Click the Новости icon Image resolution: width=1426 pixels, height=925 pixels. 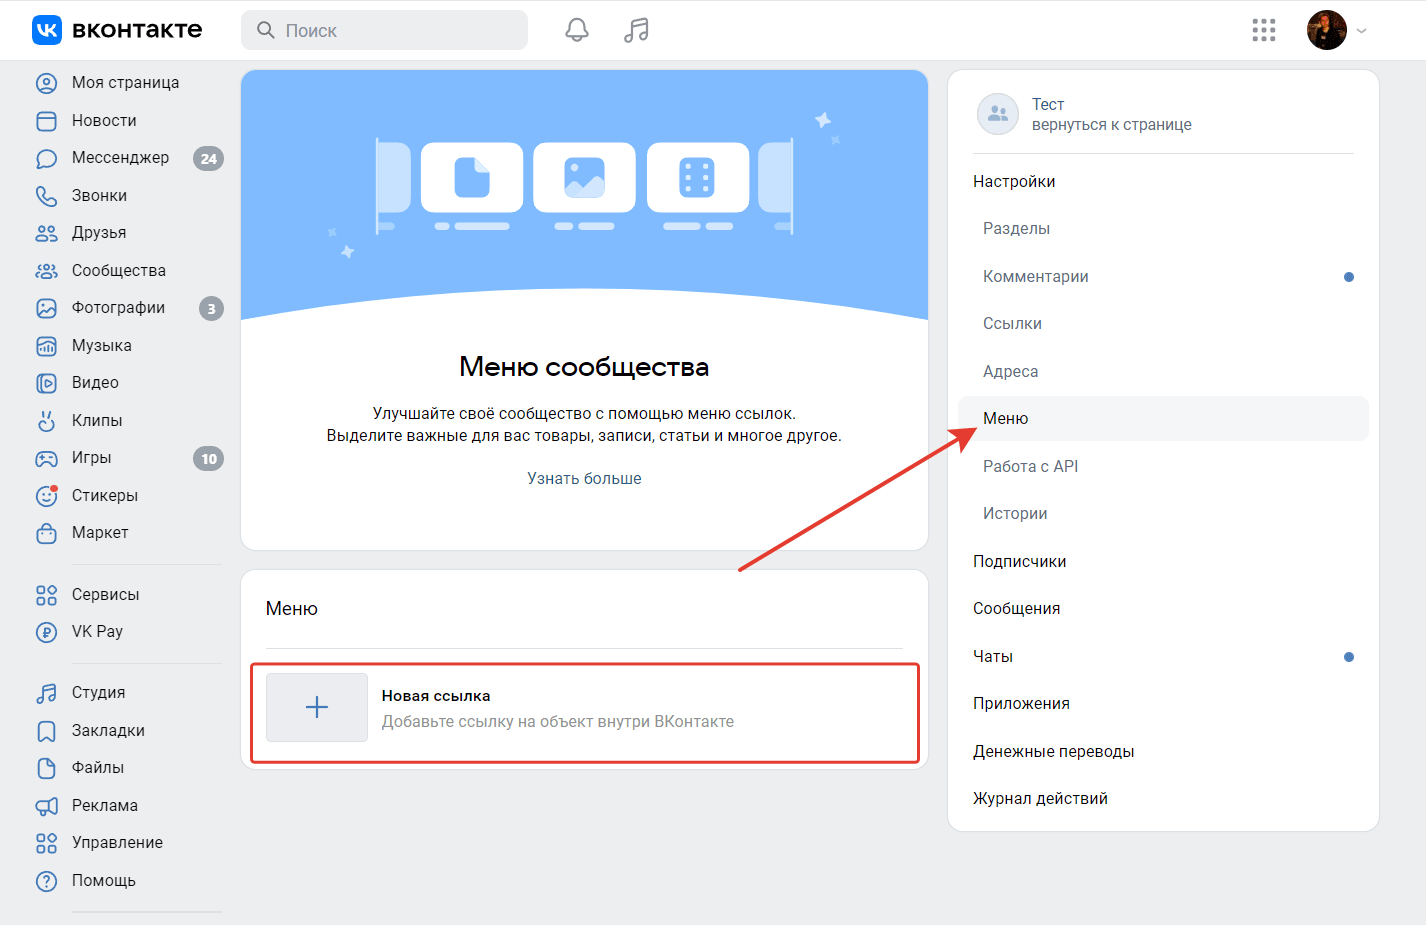[x=47, y=121]
